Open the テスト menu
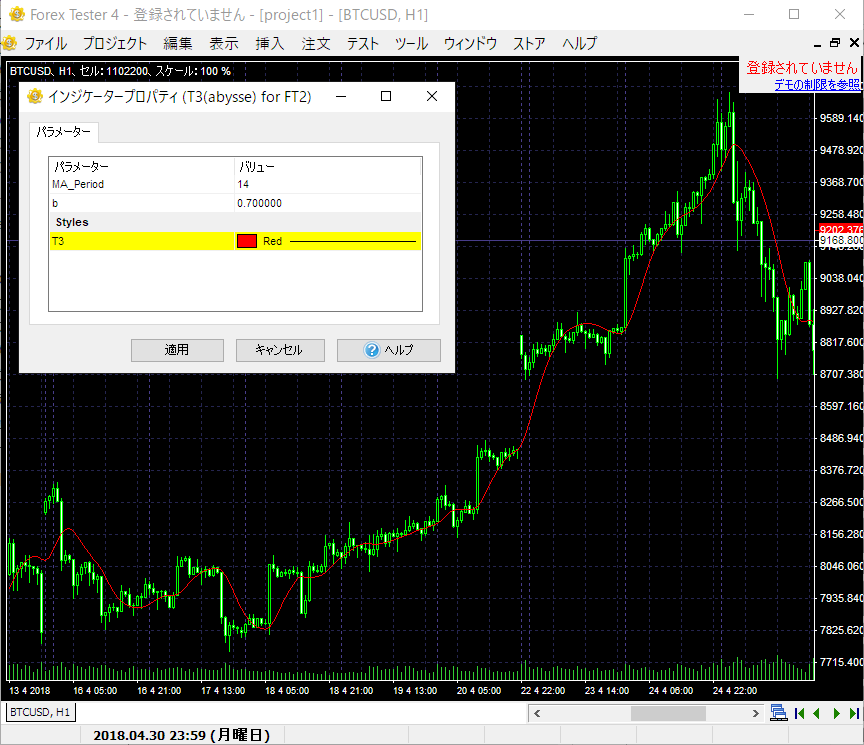Screen dimensions: 864x745 coord(363,44)
